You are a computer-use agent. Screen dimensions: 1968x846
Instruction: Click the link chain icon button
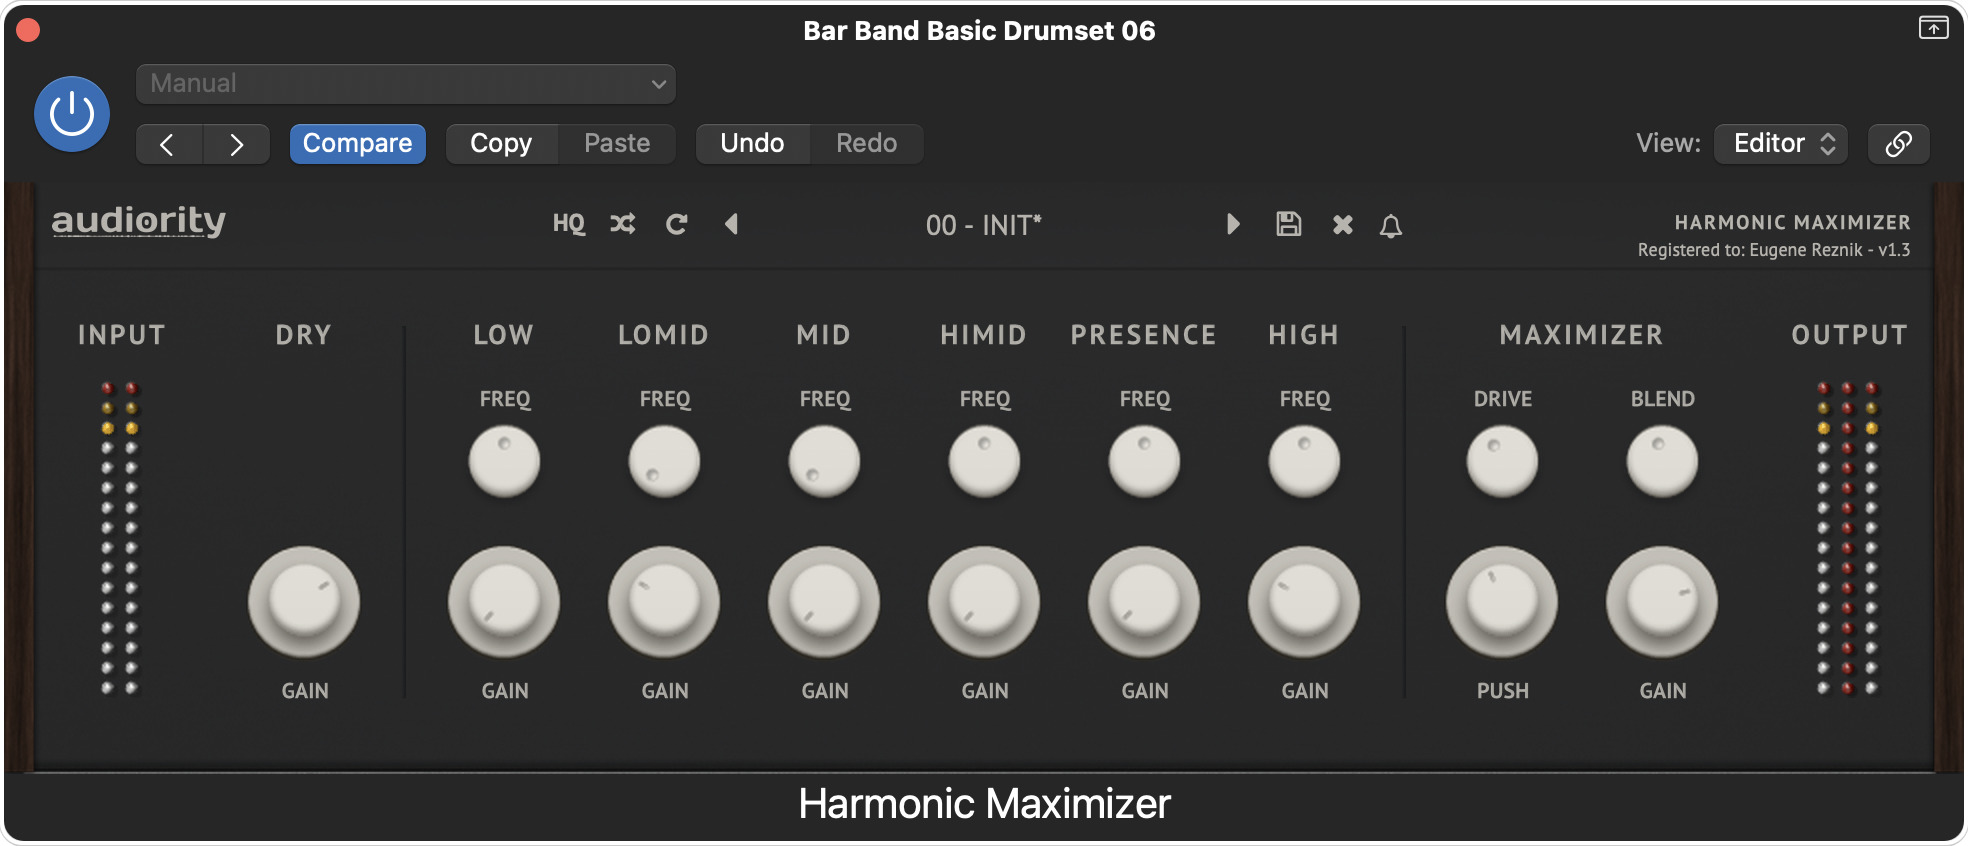click(x=1898, y=144)
